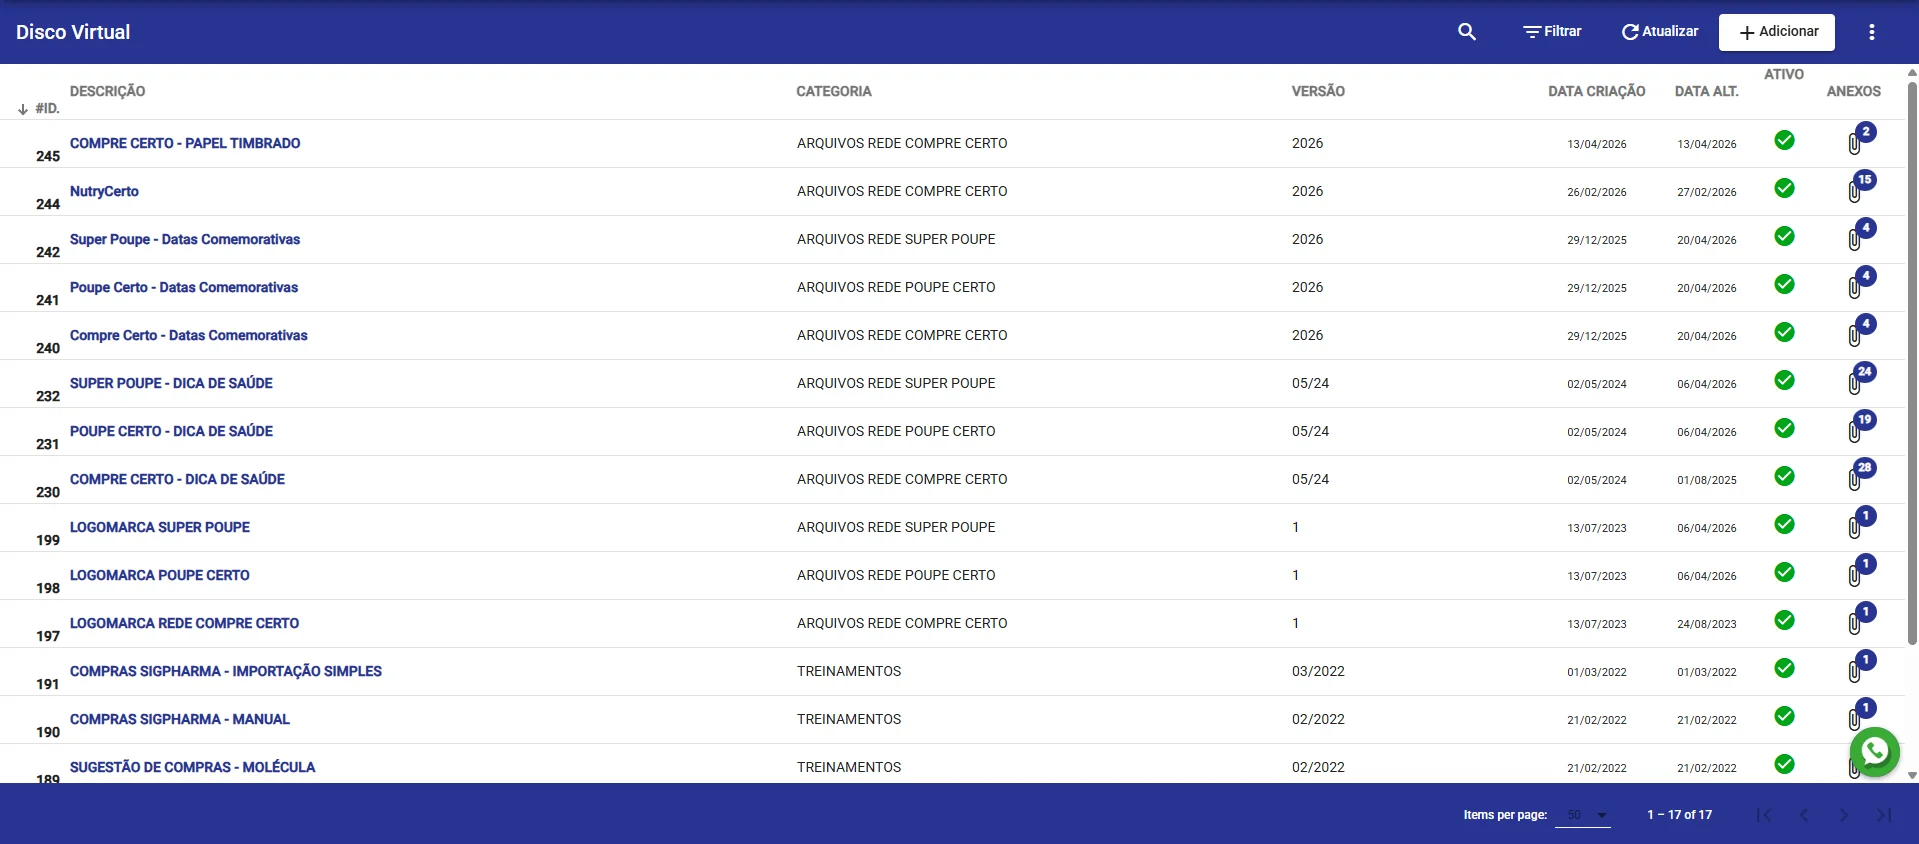1919x844 pixels.
Task: Sort by DESCRIÇÃO column header
Action: 107,91
